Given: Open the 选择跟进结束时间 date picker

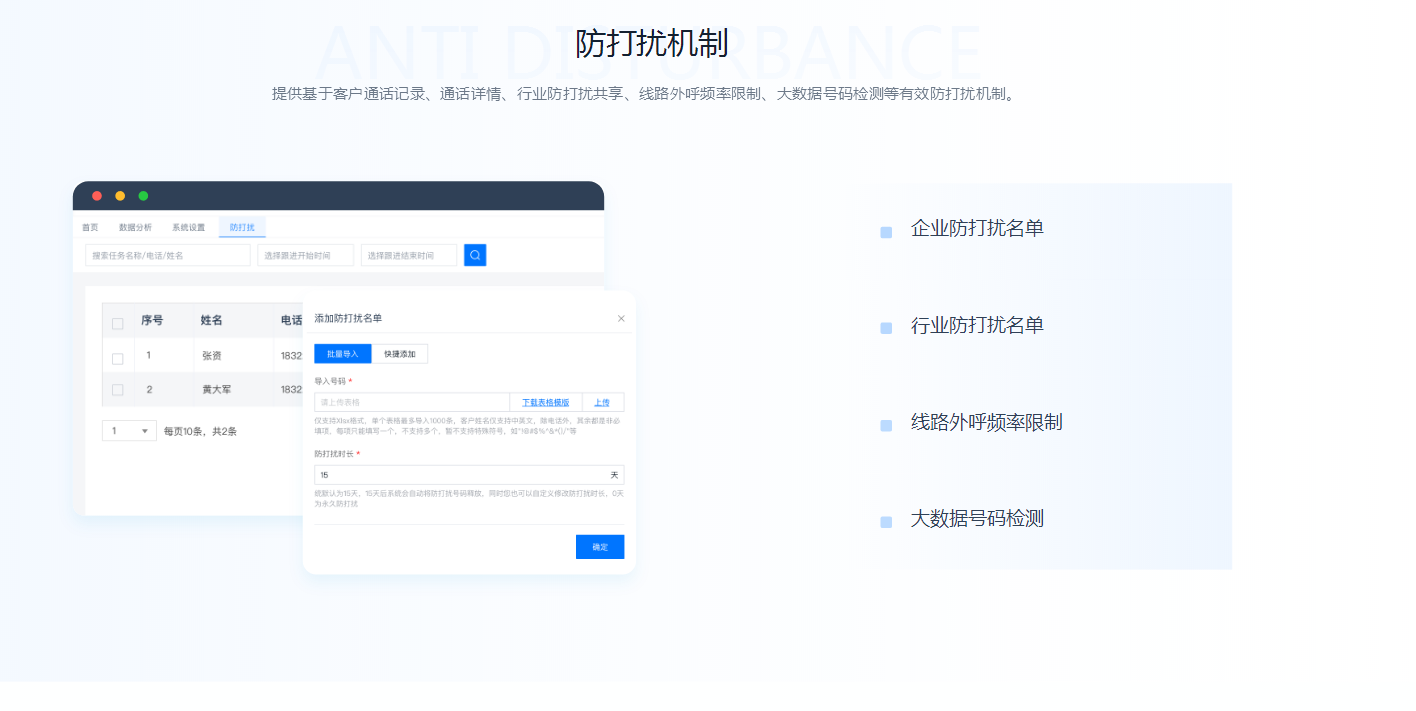Looking at the screenshot, I should [408, 256].
